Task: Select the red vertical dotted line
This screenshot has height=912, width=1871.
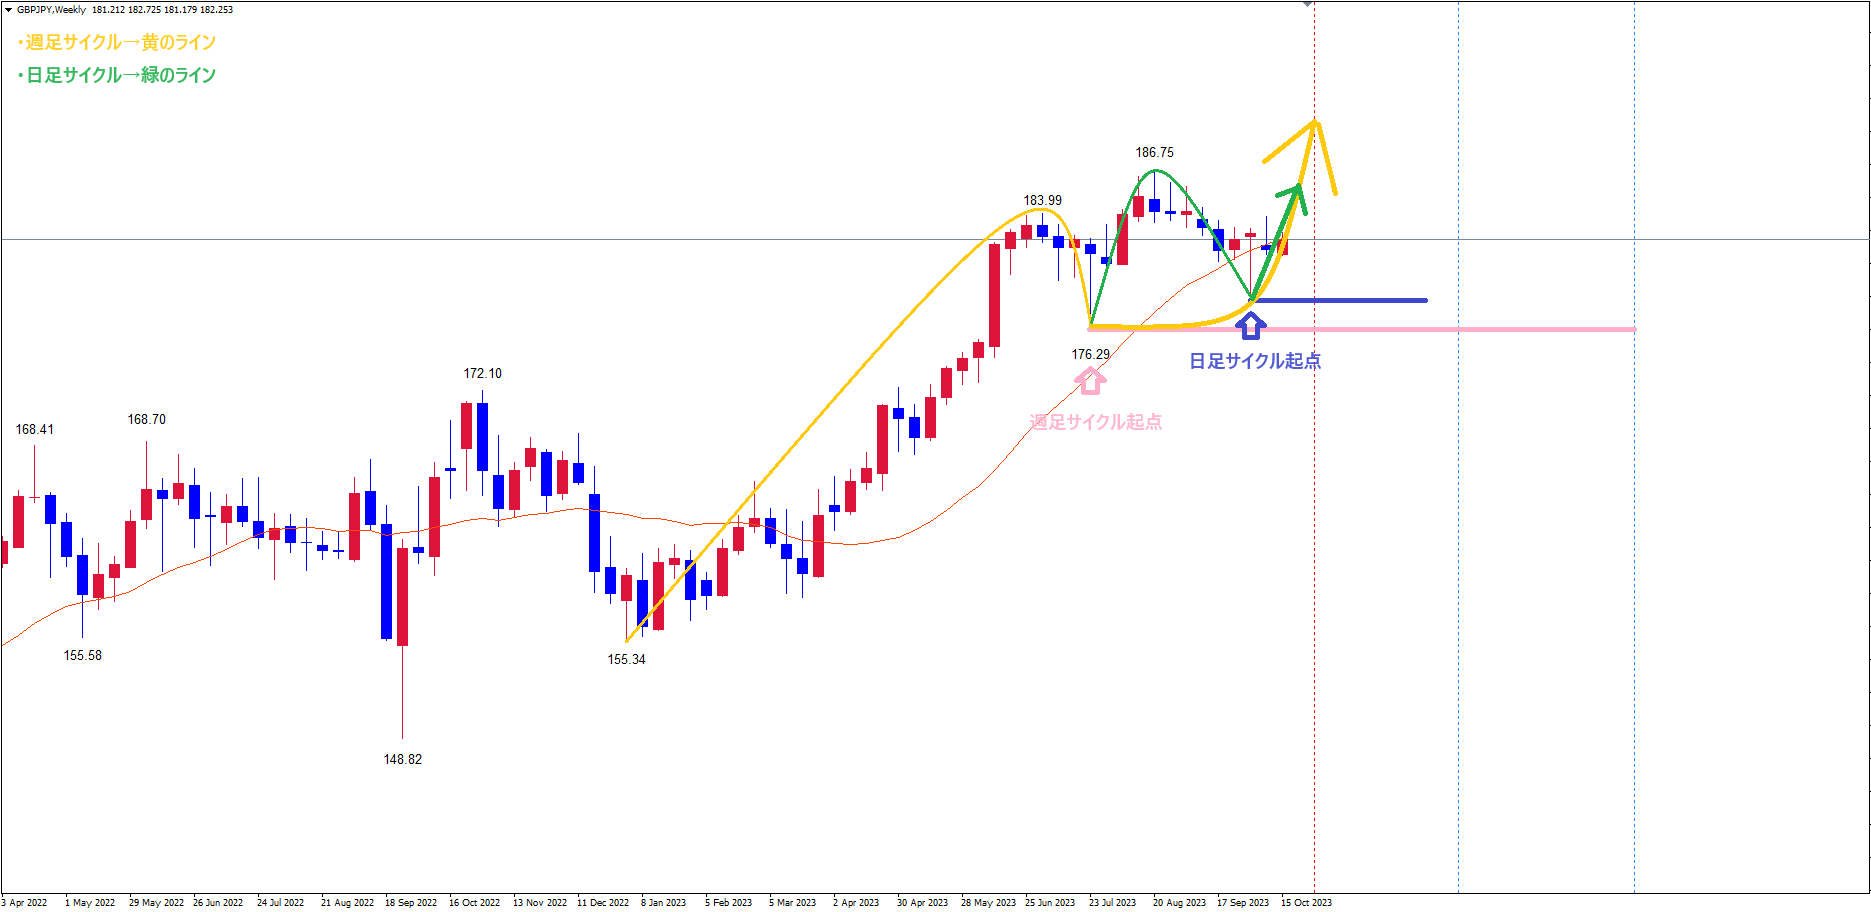Action: point(1314,600)
